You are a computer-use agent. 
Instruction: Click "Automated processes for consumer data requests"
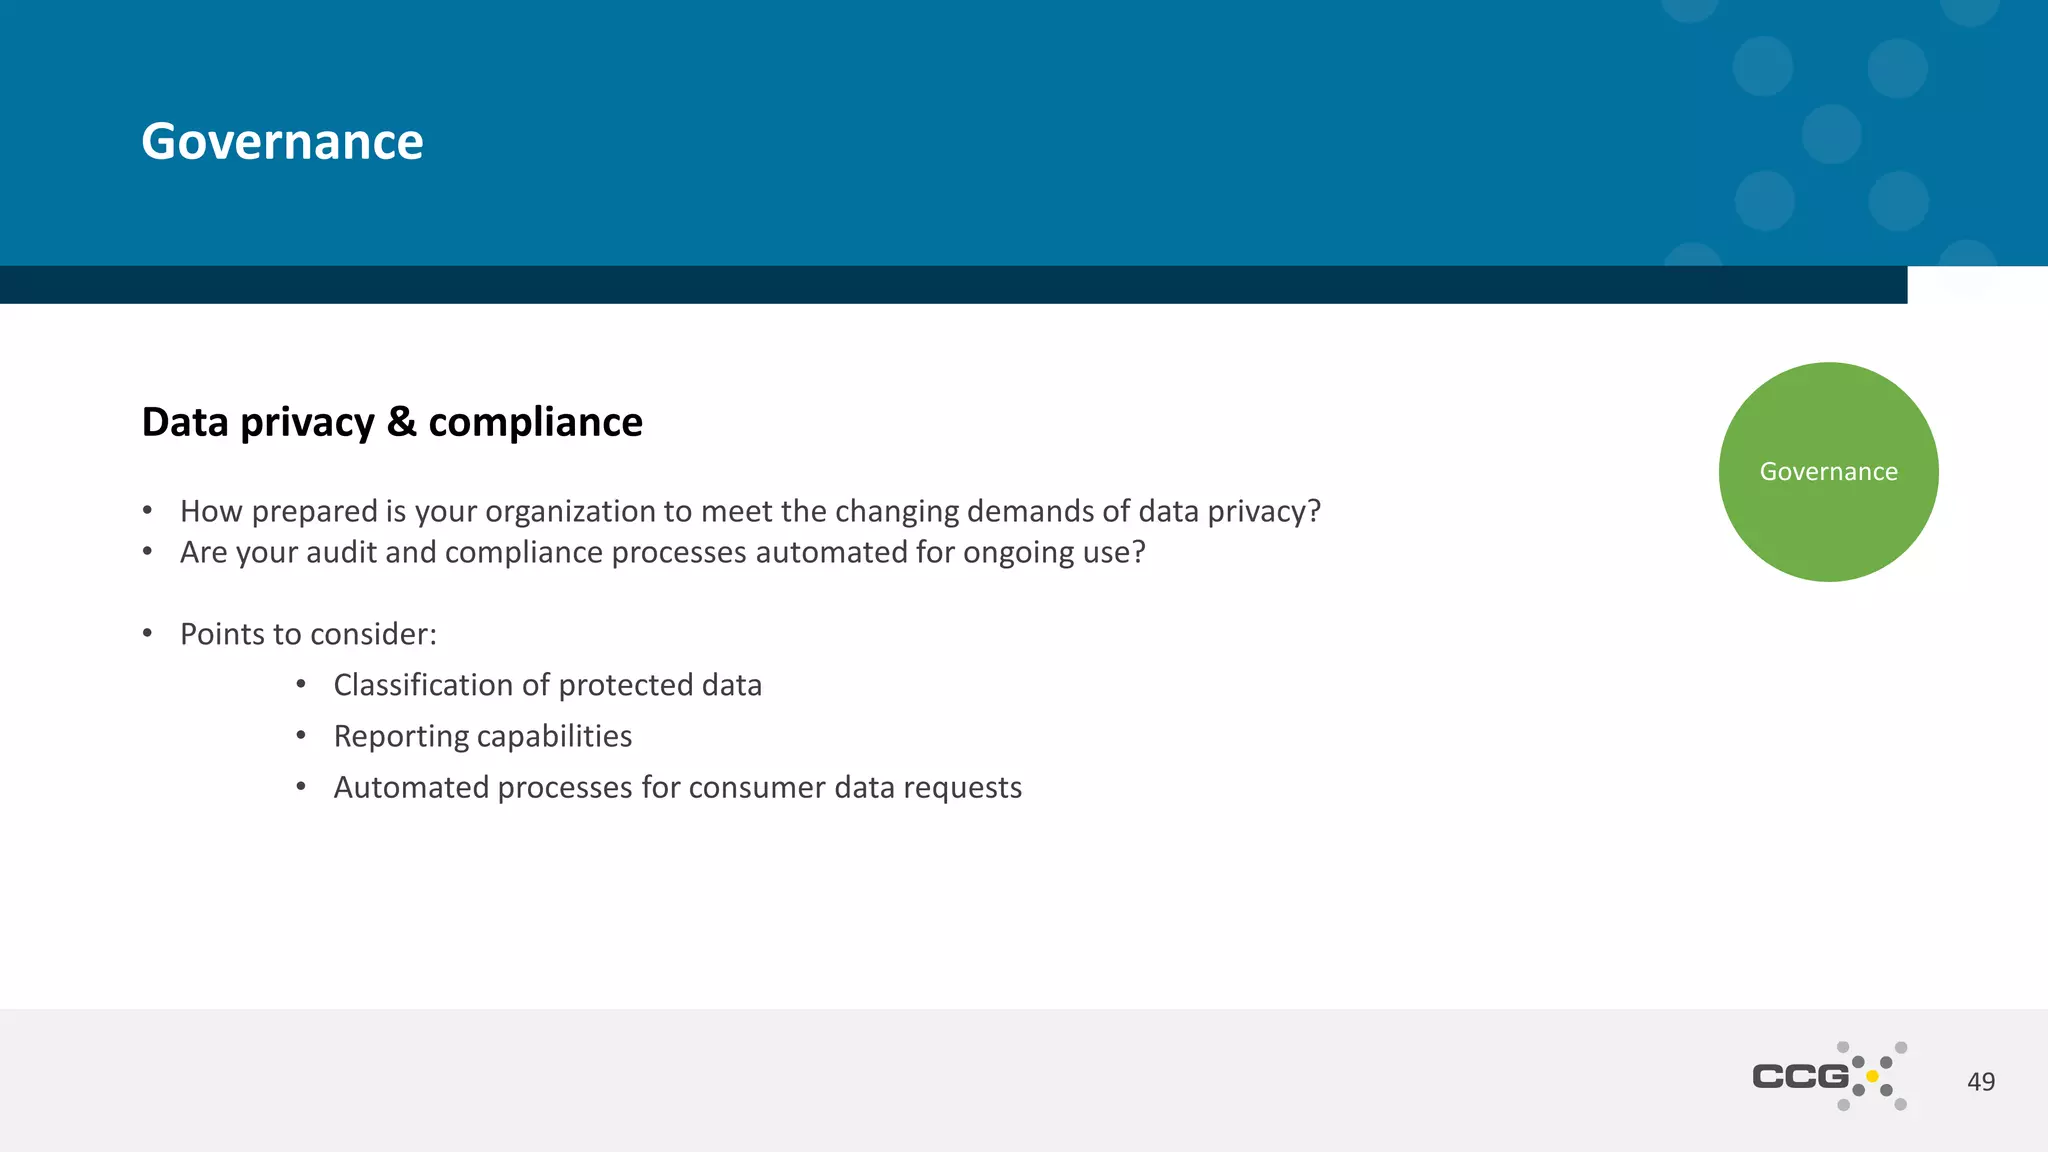tap(677, 787)
